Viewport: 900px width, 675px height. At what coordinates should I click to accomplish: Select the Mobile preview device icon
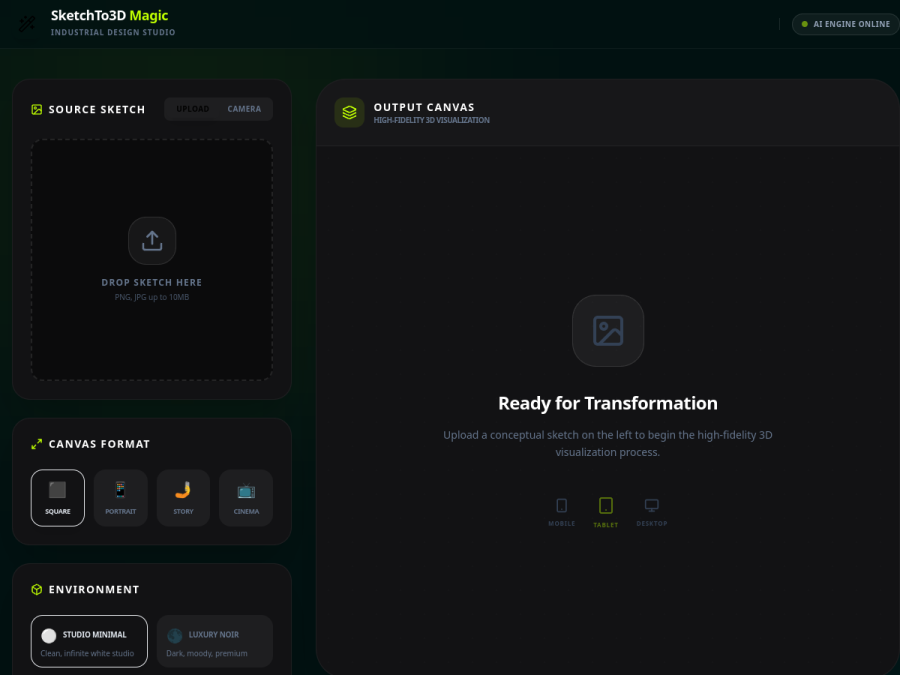tap(561, 506)
